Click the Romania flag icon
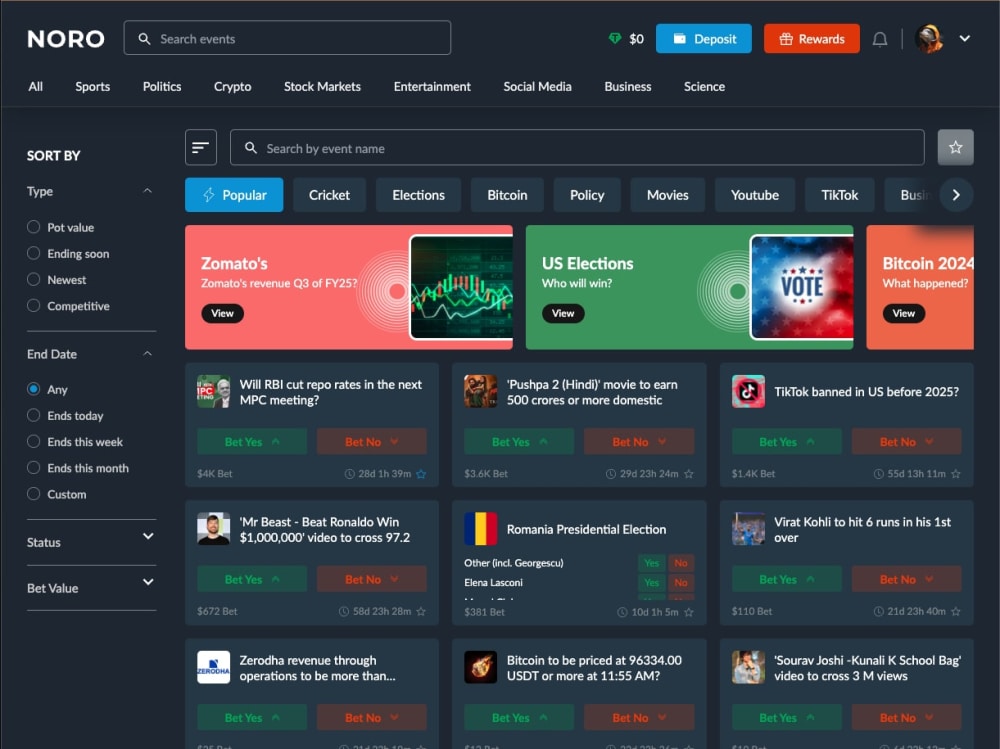The image size is (1000, 749). pos(480,529)
